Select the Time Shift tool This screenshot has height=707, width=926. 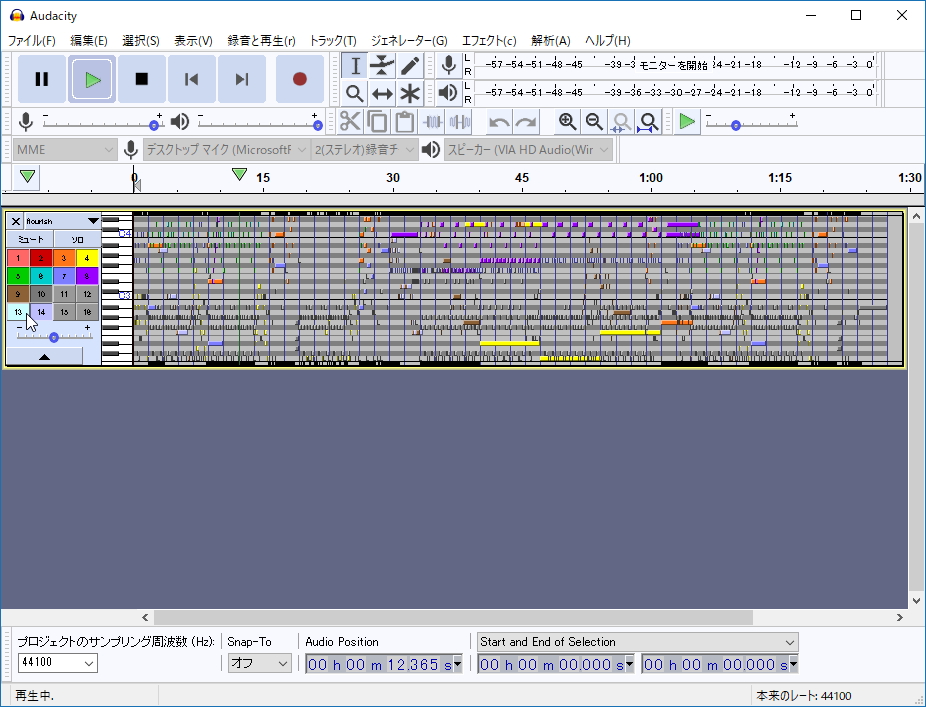[x=382, y=93]
